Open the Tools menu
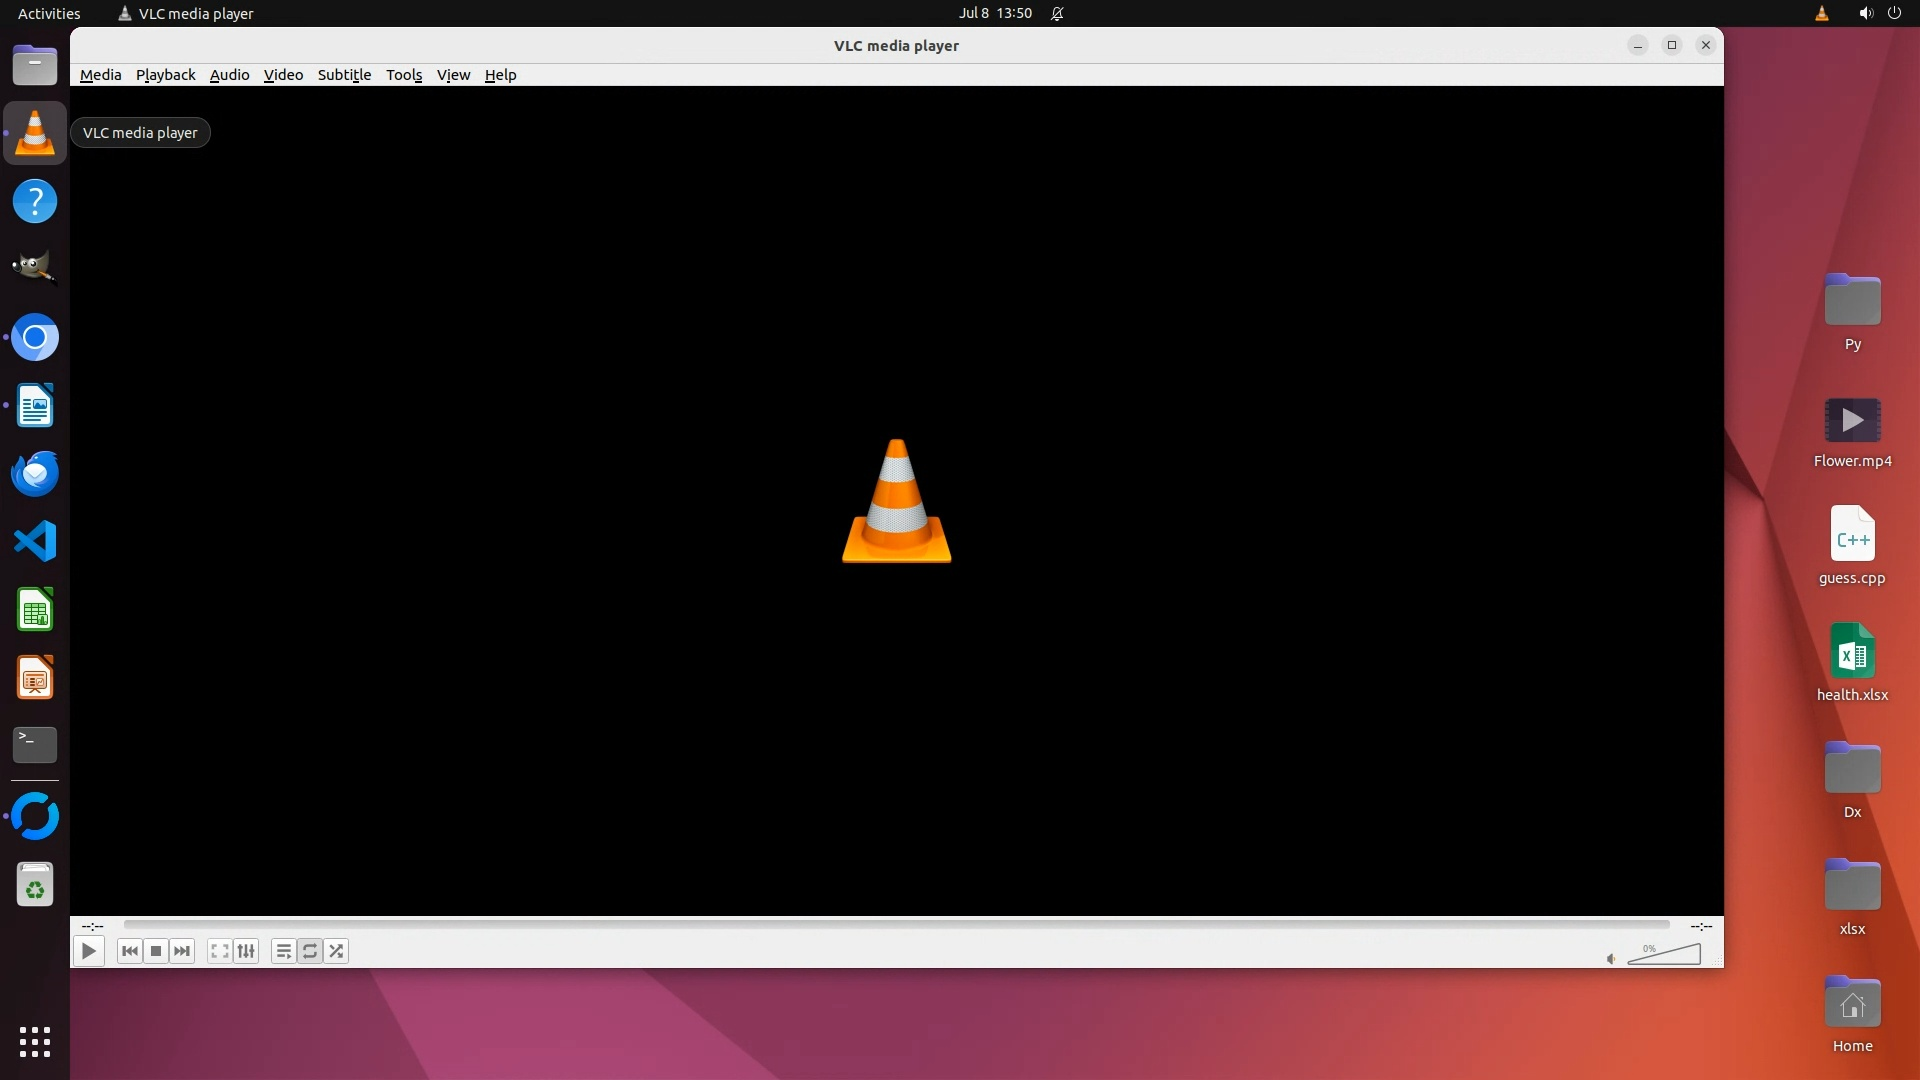 click(x=404, y=75)
